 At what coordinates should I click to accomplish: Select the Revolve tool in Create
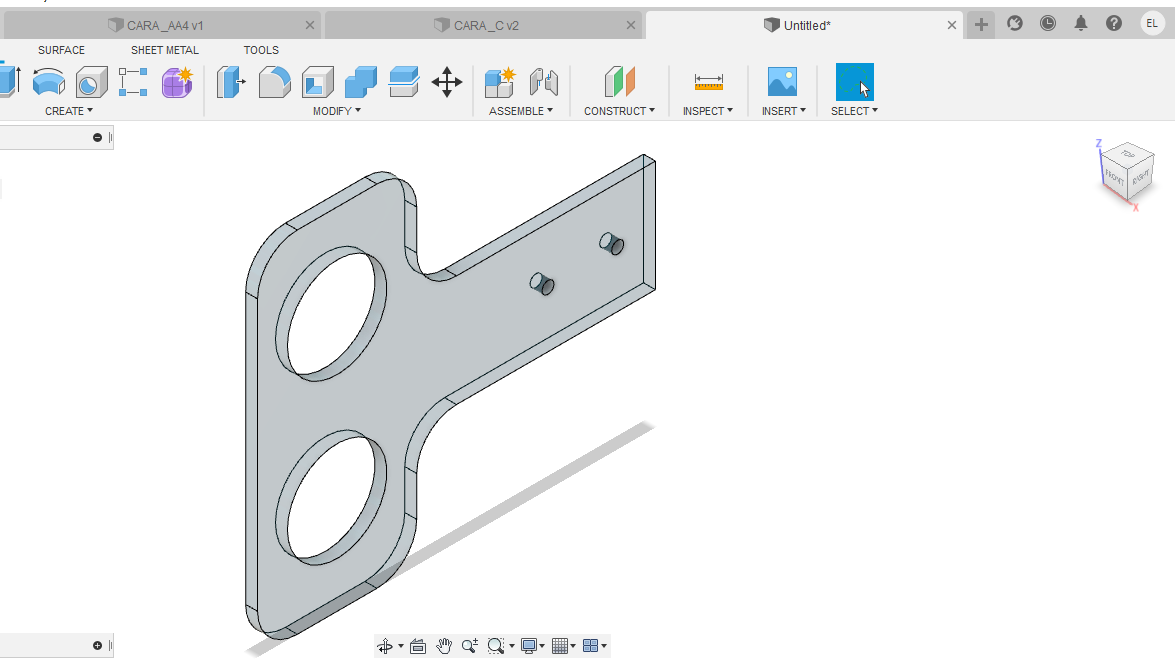(x=48, y=81)
